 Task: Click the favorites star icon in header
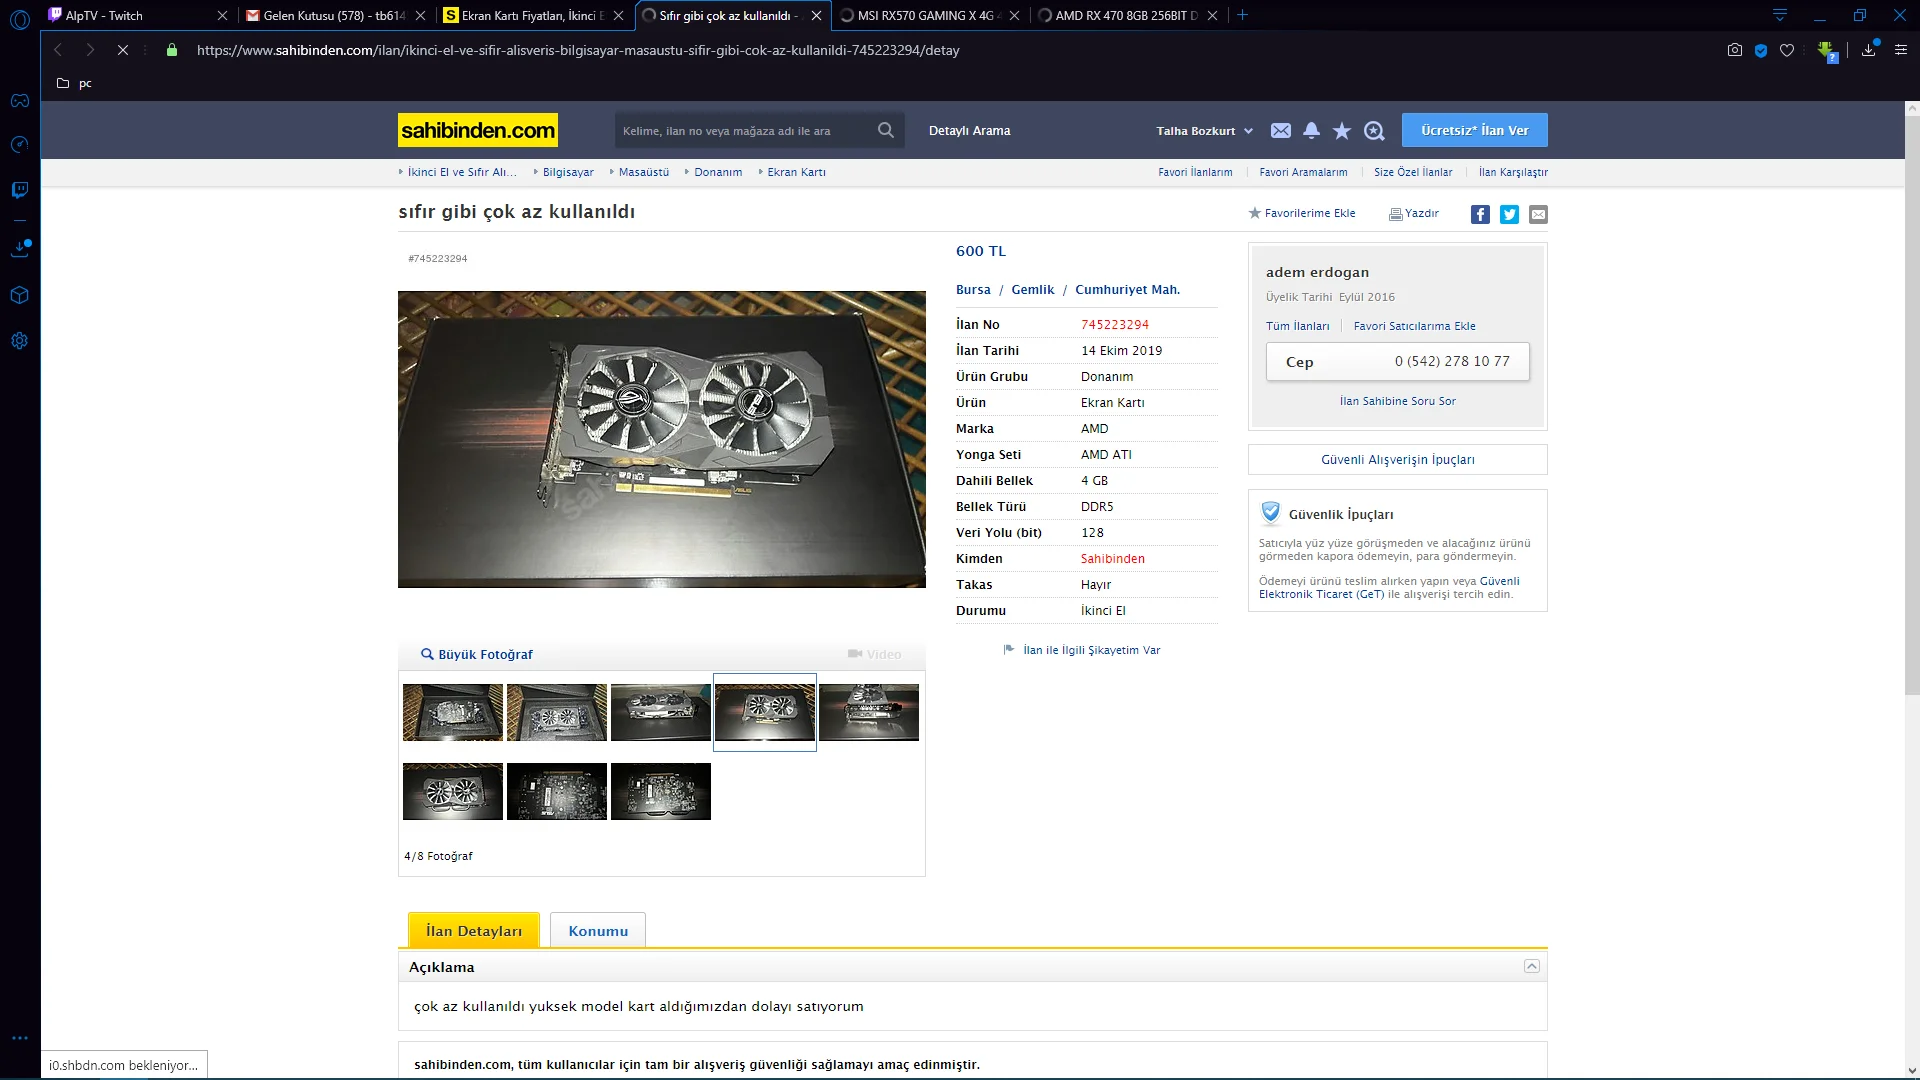click(x=1342, y=131)
